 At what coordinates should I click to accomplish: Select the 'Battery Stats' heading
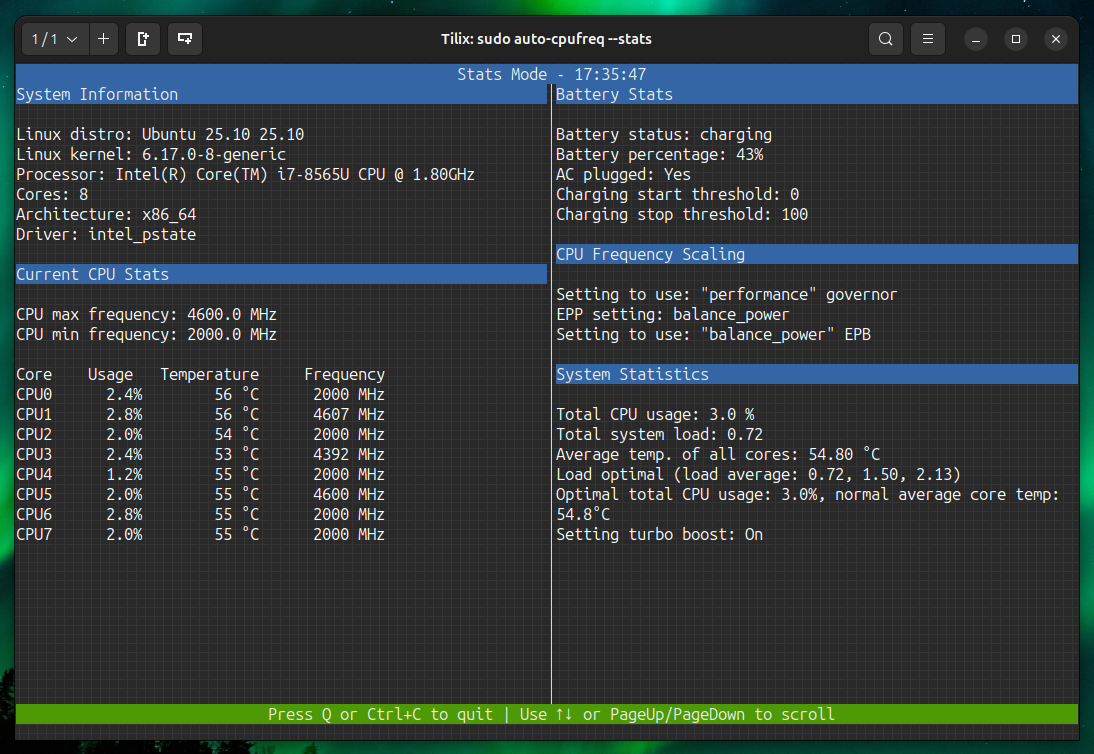[614, 94]
